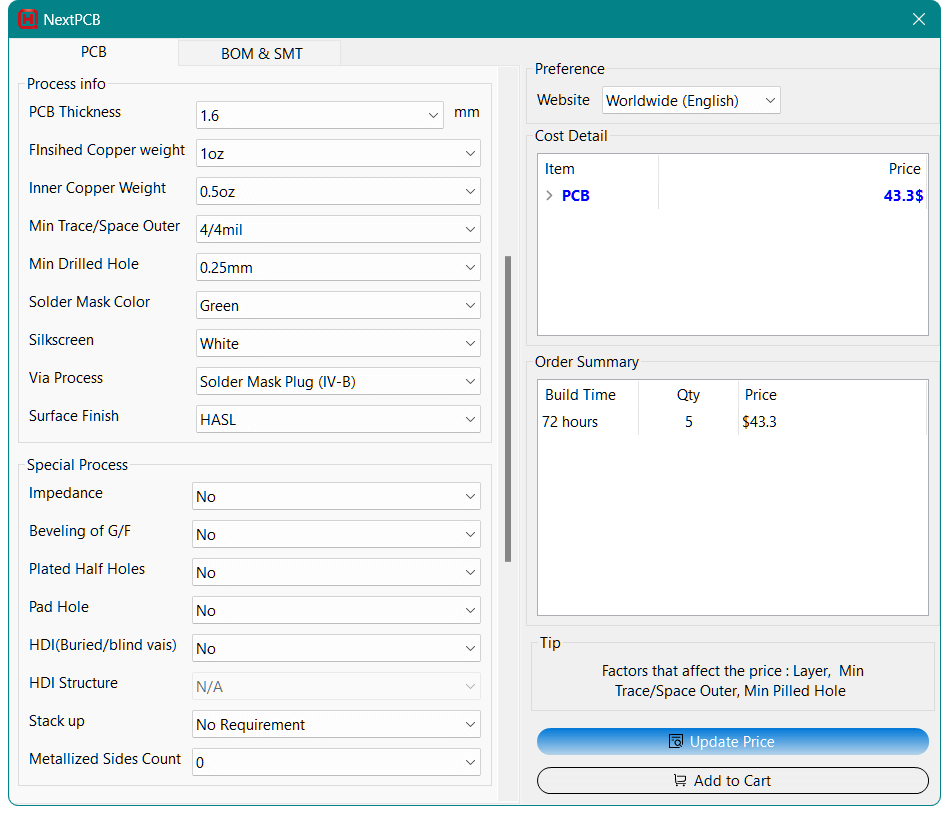Expand the PCB cost detail row
The width and height of the screenshot is (949, 814).
[x=549, y=196]
